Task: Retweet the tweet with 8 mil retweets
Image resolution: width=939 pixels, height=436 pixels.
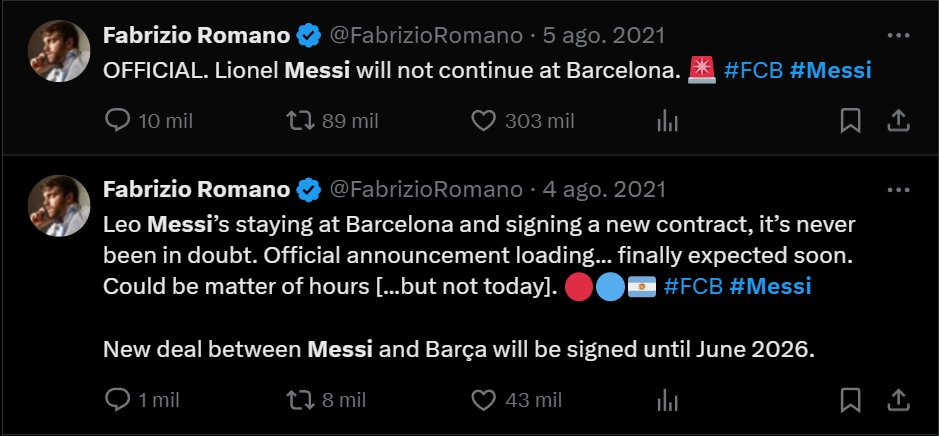Action: (x=301, y=399)
